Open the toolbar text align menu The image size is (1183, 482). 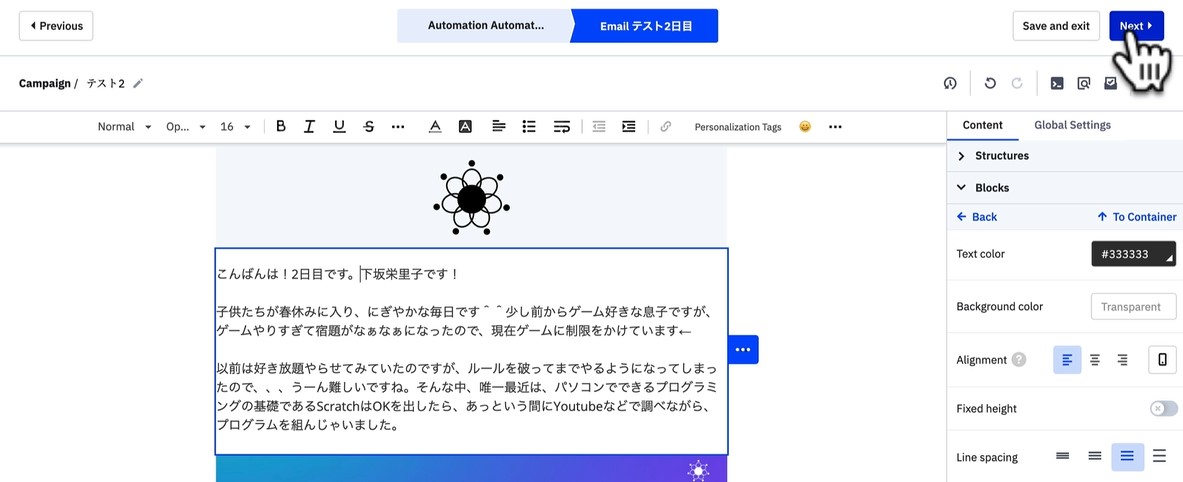pyautogui.click(x=499, y=127)
